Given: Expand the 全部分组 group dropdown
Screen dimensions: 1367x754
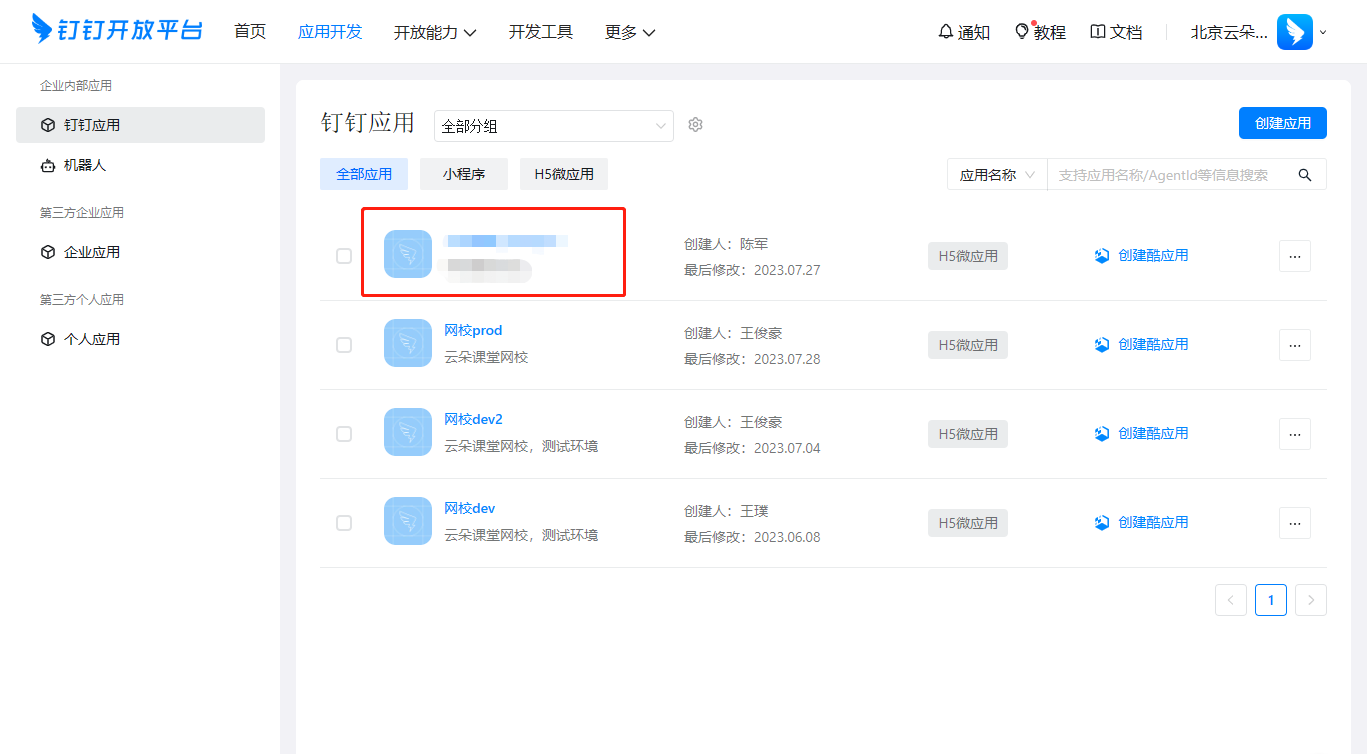Looking at the screenshot, I should click(553, 126).
